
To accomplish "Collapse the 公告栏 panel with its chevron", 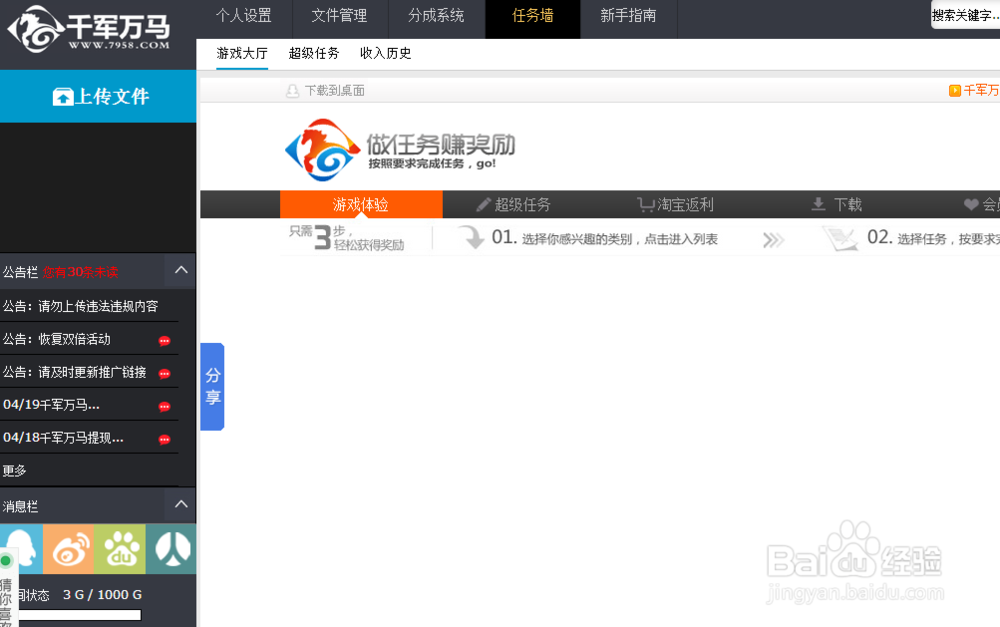I will click(x=181, y=270).
